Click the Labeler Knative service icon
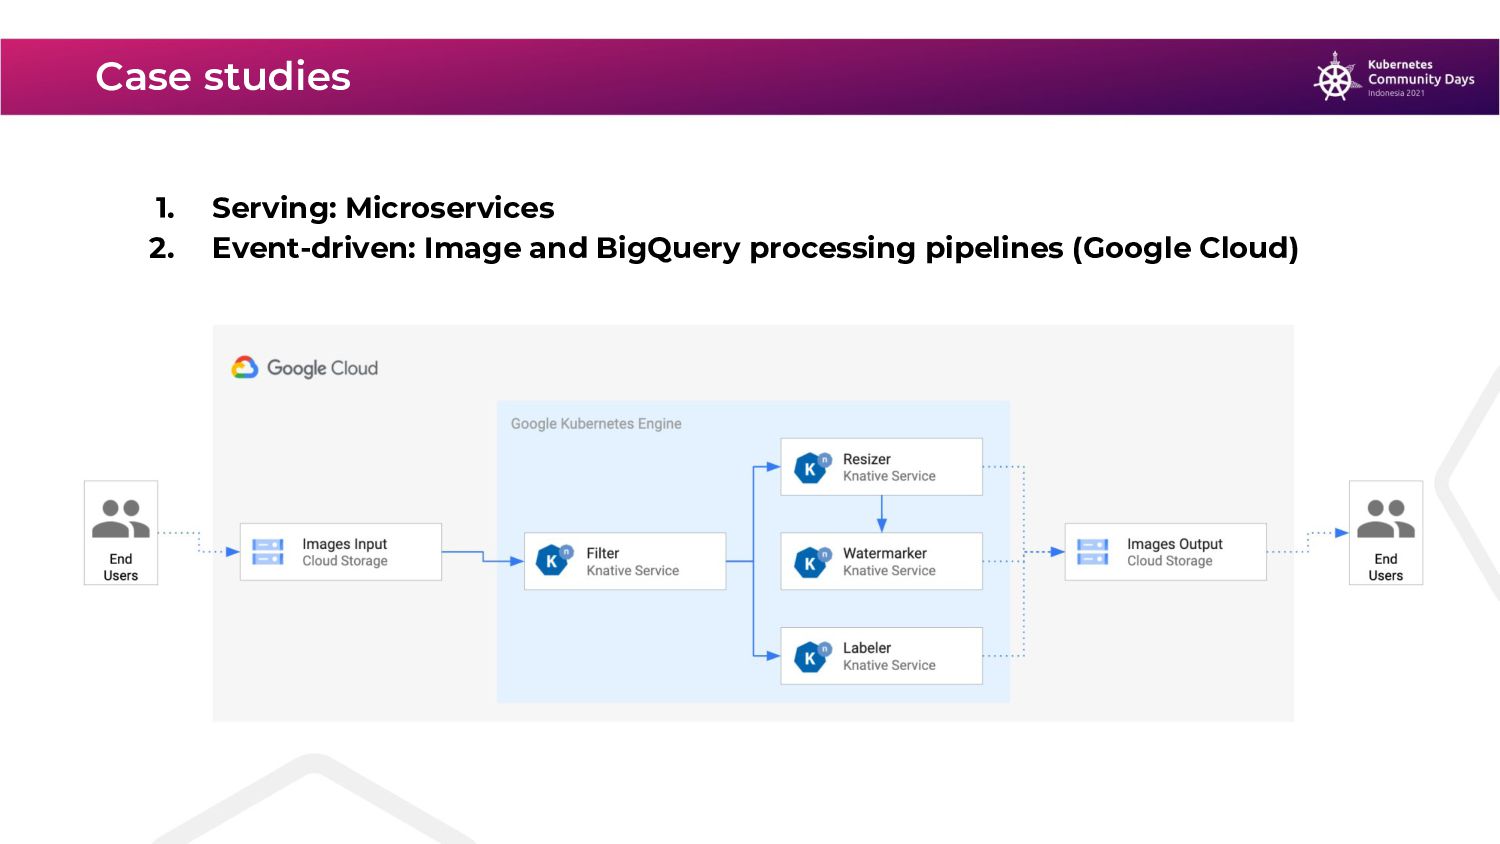Viewport: 1500px width, 844px height. point(812,656)
